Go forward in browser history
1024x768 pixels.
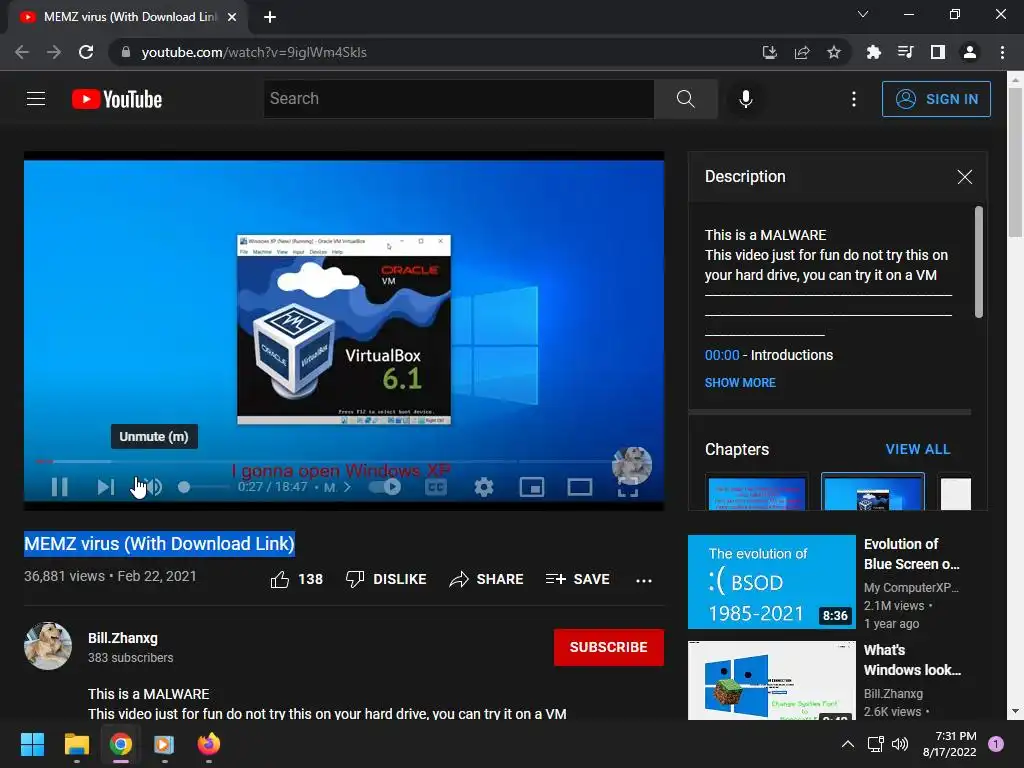[x=54, y=52]
